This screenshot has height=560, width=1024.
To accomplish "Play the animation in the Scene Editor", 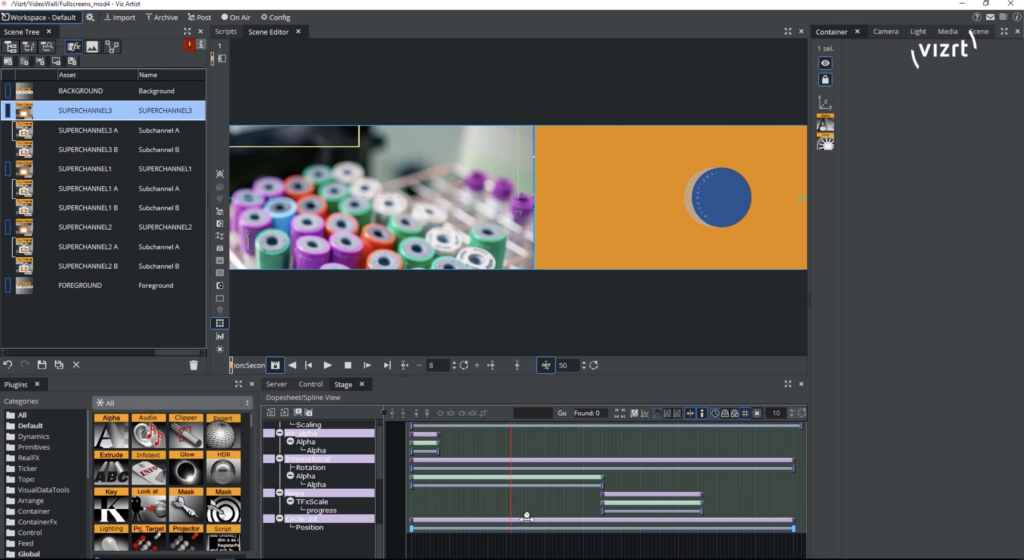I will click(328, 365).
